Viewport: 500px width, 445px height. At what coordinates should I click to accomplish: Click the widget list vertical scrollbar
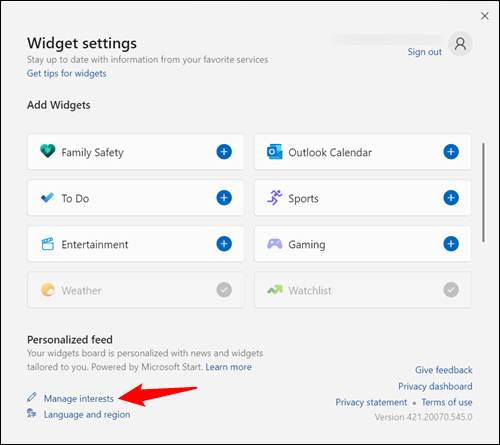tap(483, 192)
